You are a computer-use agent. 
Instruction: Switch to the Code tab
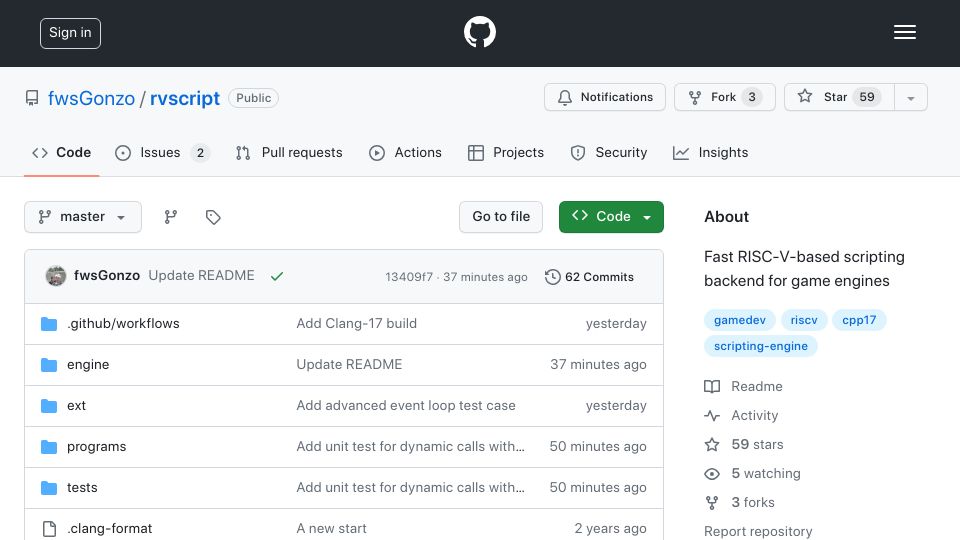click(62, 152)
